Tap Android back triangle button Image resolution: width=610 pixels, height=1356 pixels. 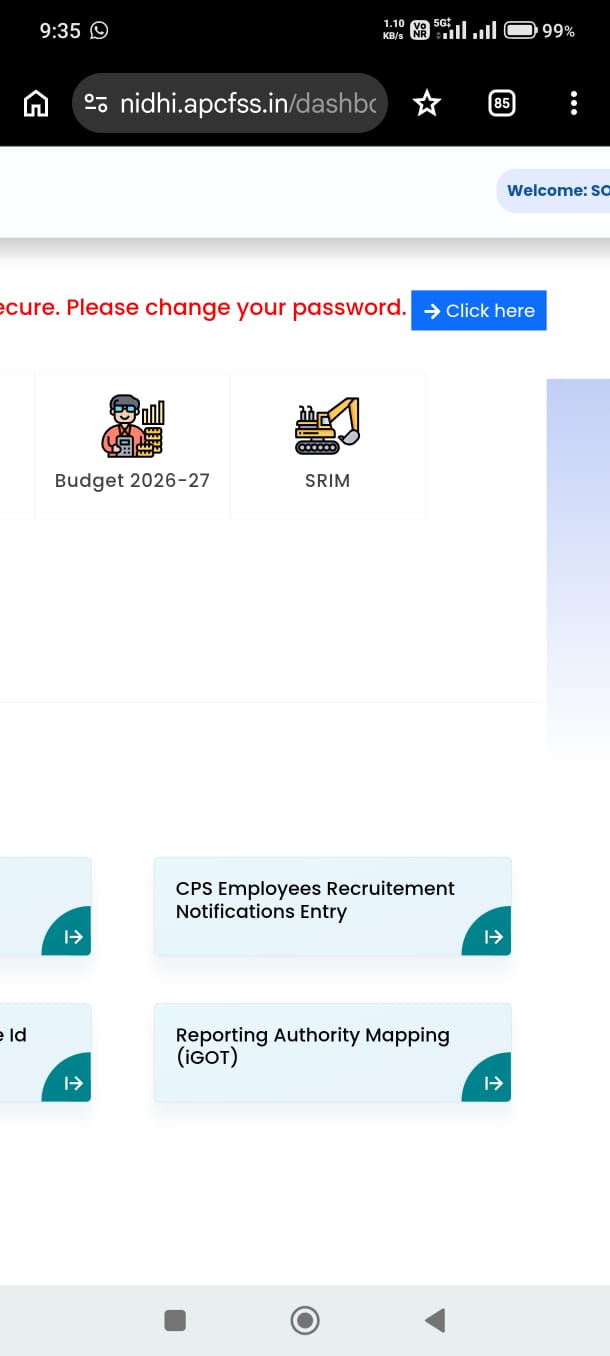click(434, 1321)
